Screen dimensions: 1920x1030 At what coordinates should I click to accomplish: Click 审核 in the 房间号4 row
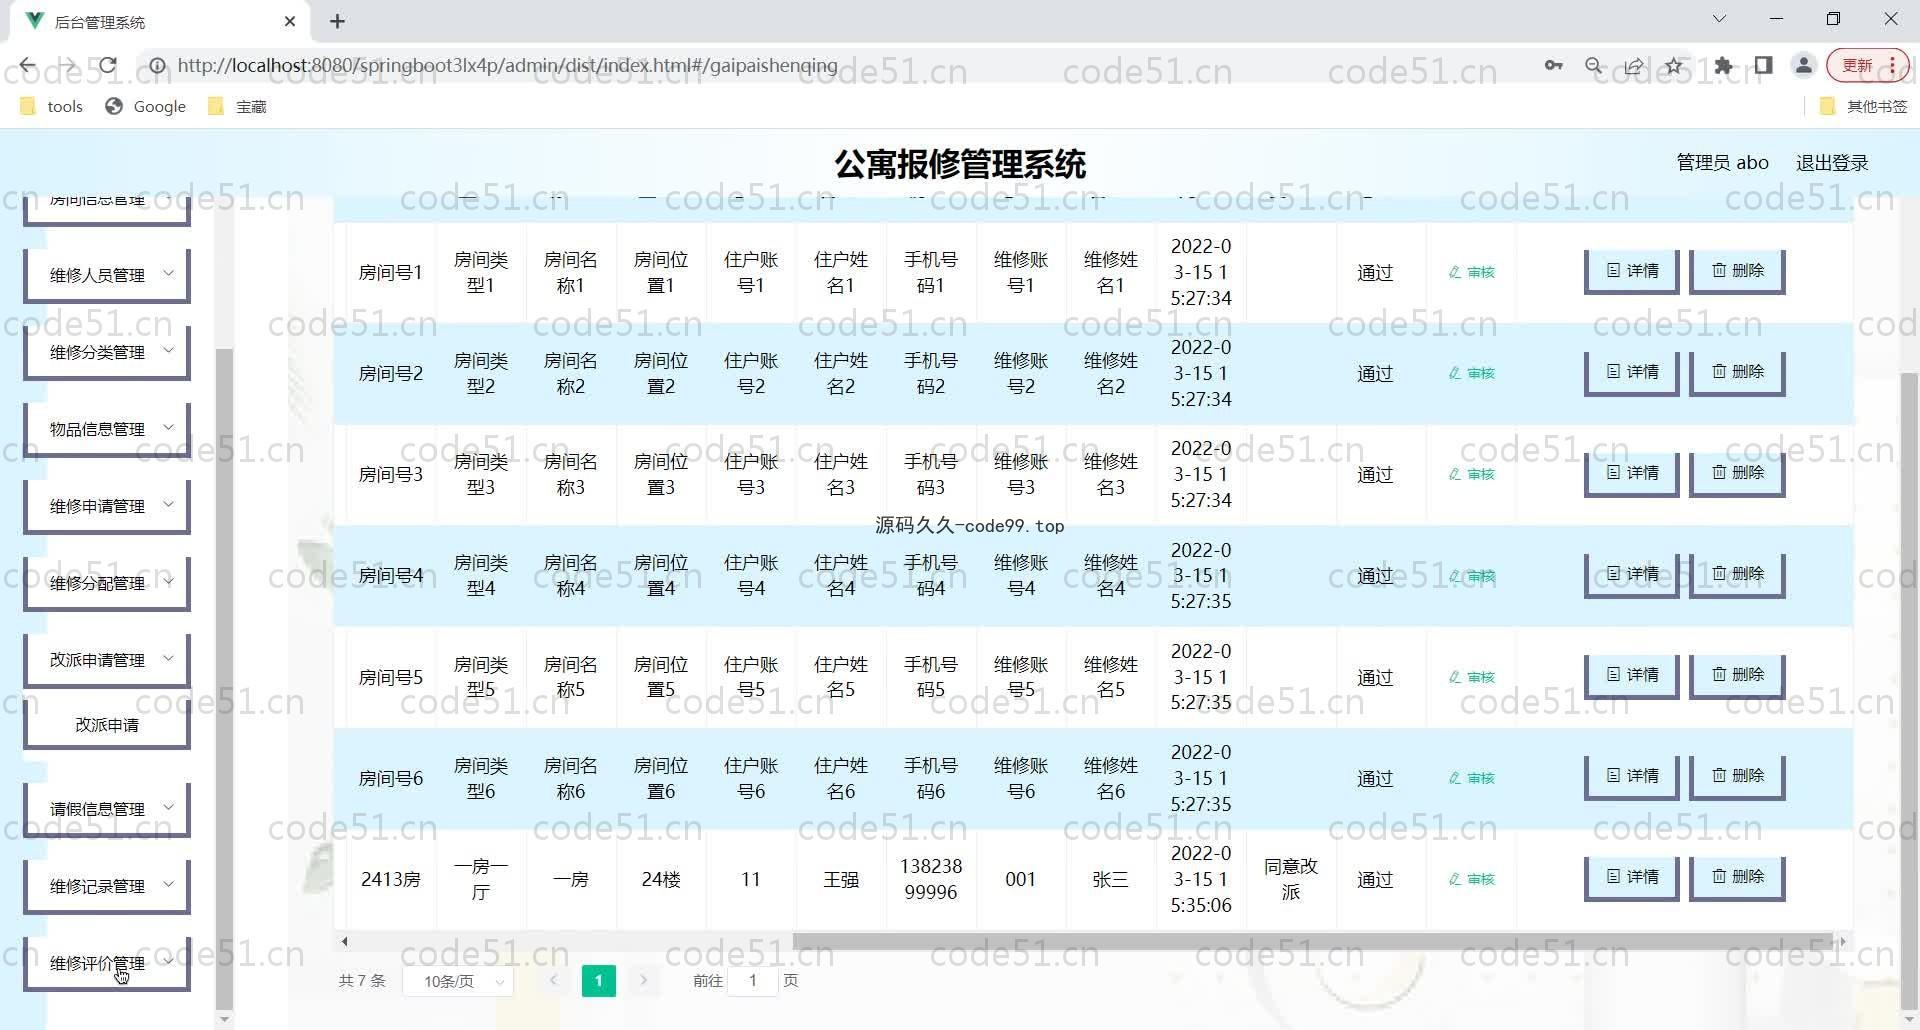[x=1472, y=576]
